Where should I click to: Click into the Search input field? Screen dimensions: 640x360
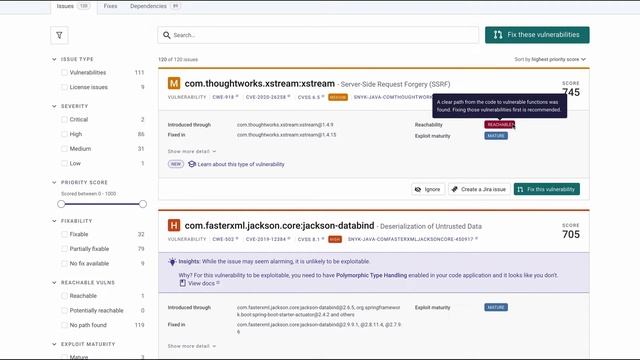click(x=318, y=35)
